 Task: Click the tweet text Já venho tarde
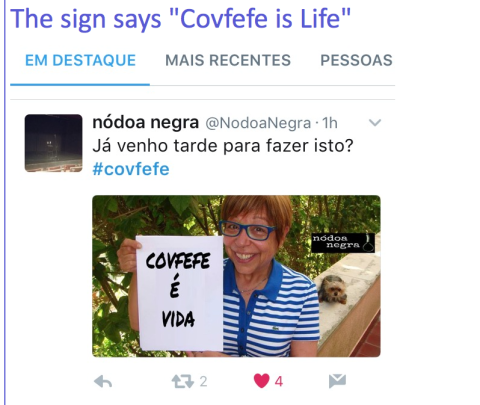pos(223,146)
